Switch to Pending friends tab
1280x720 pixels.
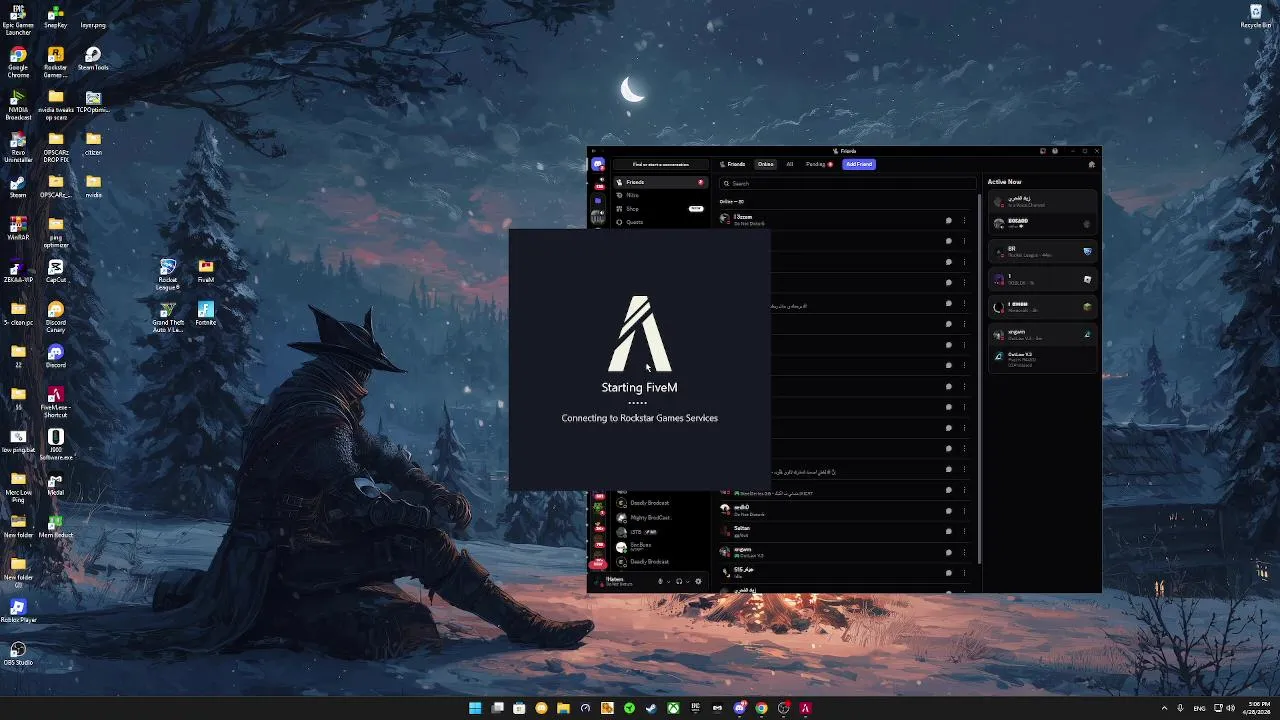coord(819,164)
